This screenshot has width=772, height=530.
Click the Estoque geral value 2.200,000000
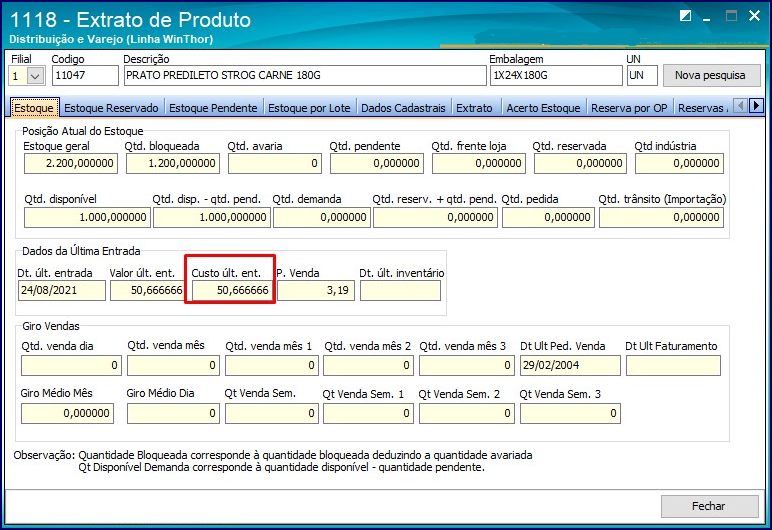point(71,164)
